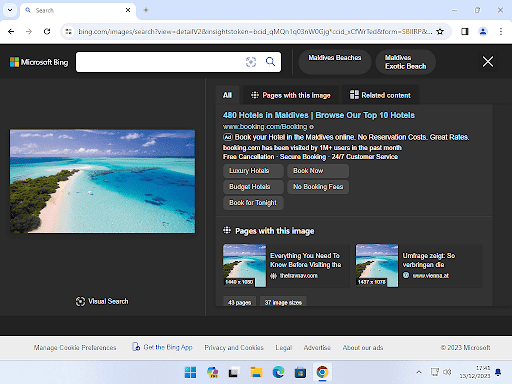Screen dimensions: 512x384
Task: Select the Maldives Exotic Beach suggestion chip
Action: click(x=405, y=62)
